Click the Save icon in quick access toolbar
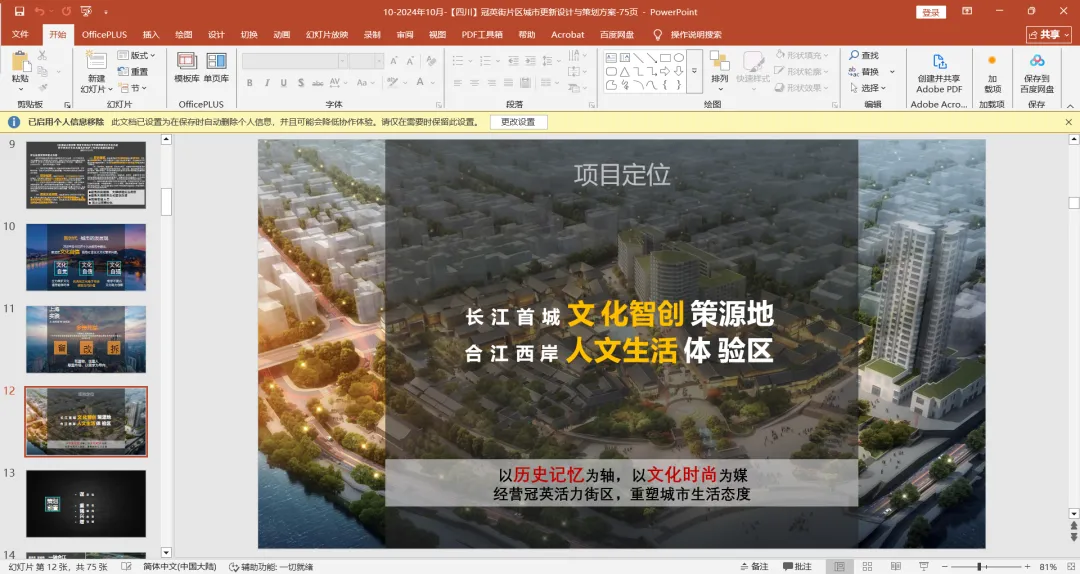The height and width of the screenshot is (574, 1080). 19,12
